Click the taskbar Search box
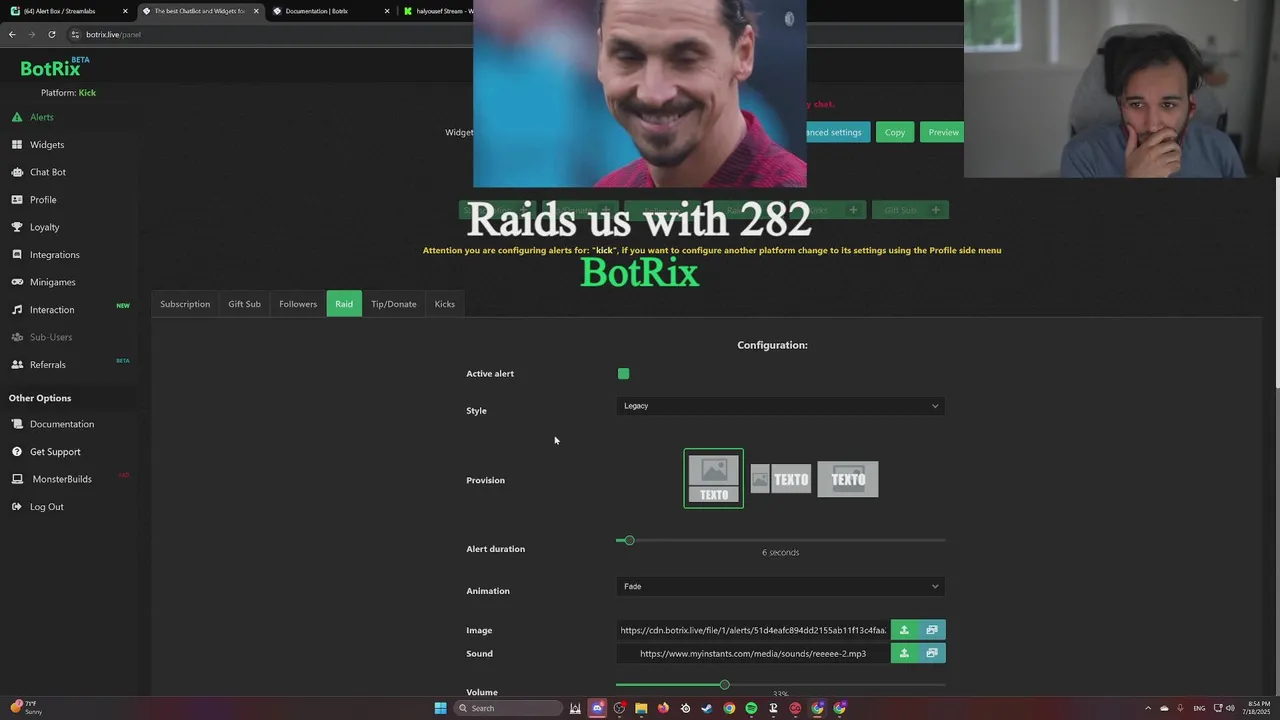Image resolution: width=1280 pixels, height=720 pixels. point(508,708)
